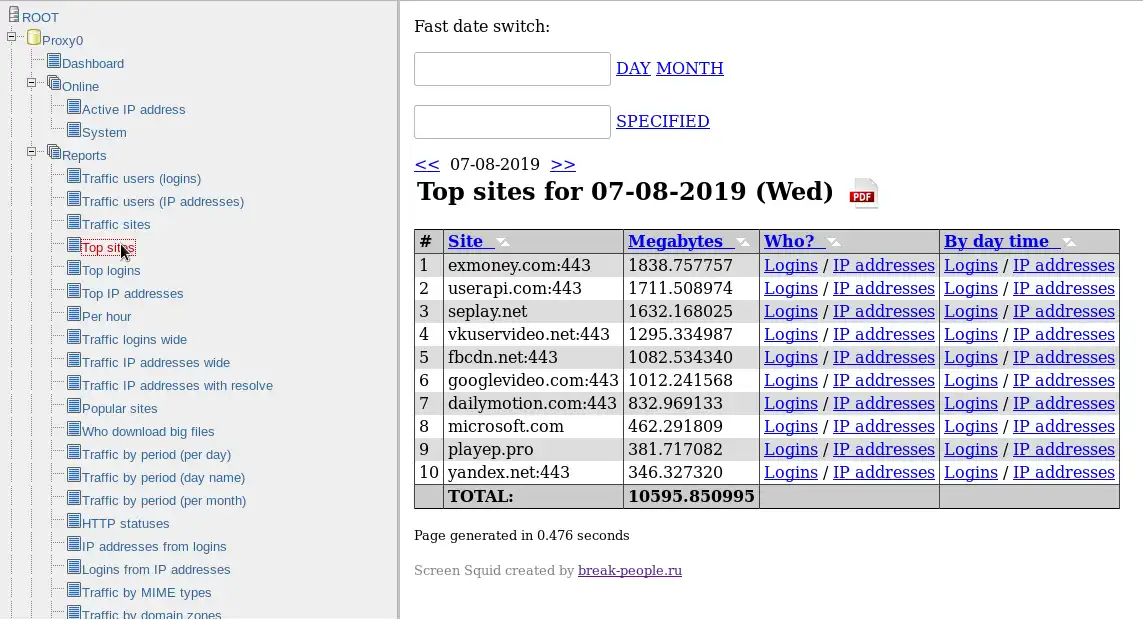Open Traffic by period (per month)
The image size is (1143, 620).
coord(164,501)
